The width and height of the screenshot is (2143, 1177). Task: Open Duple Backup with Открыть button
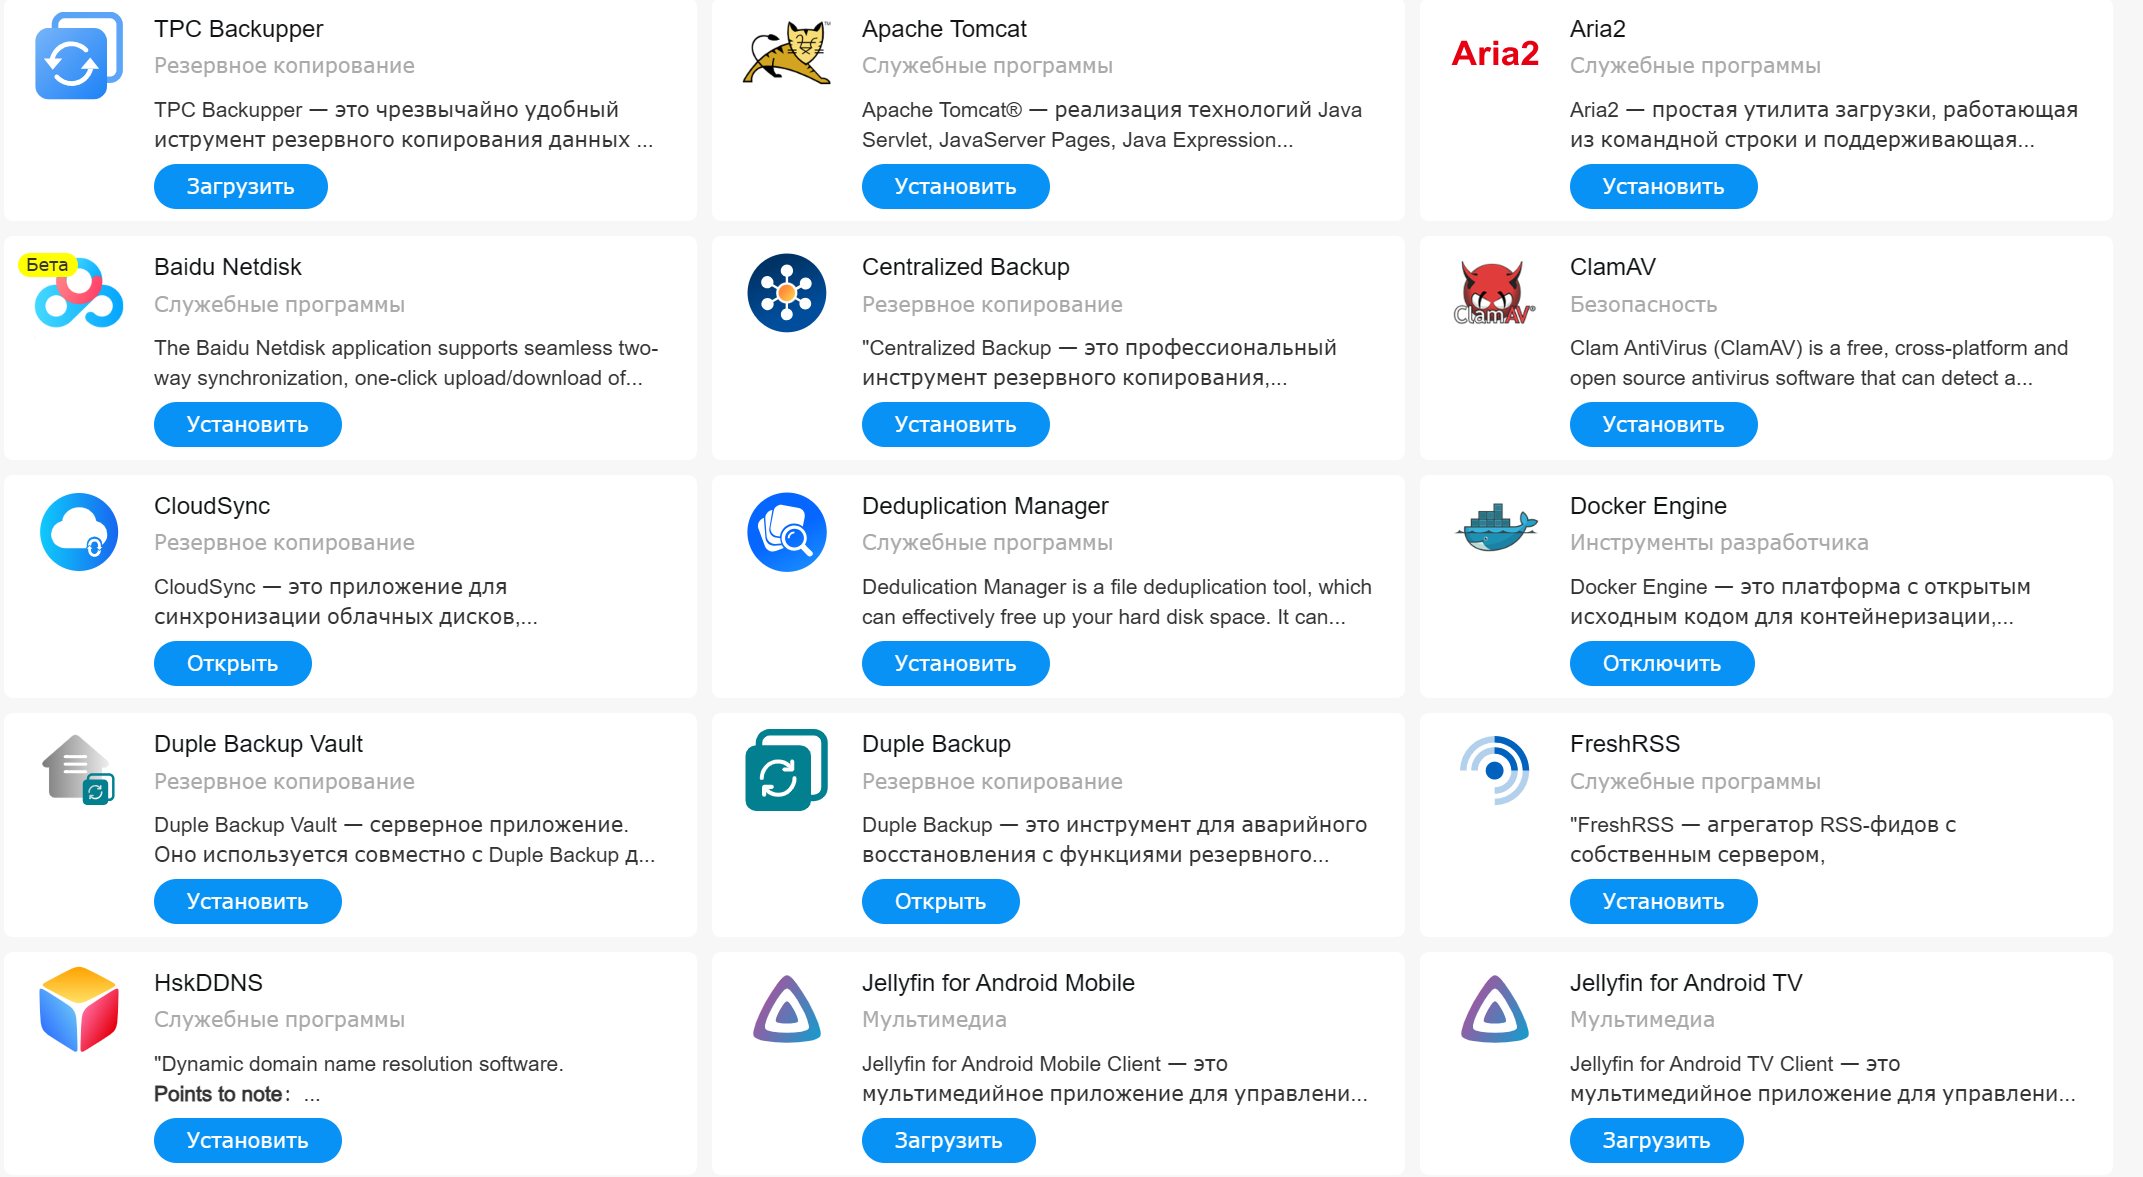coord(940,902)
